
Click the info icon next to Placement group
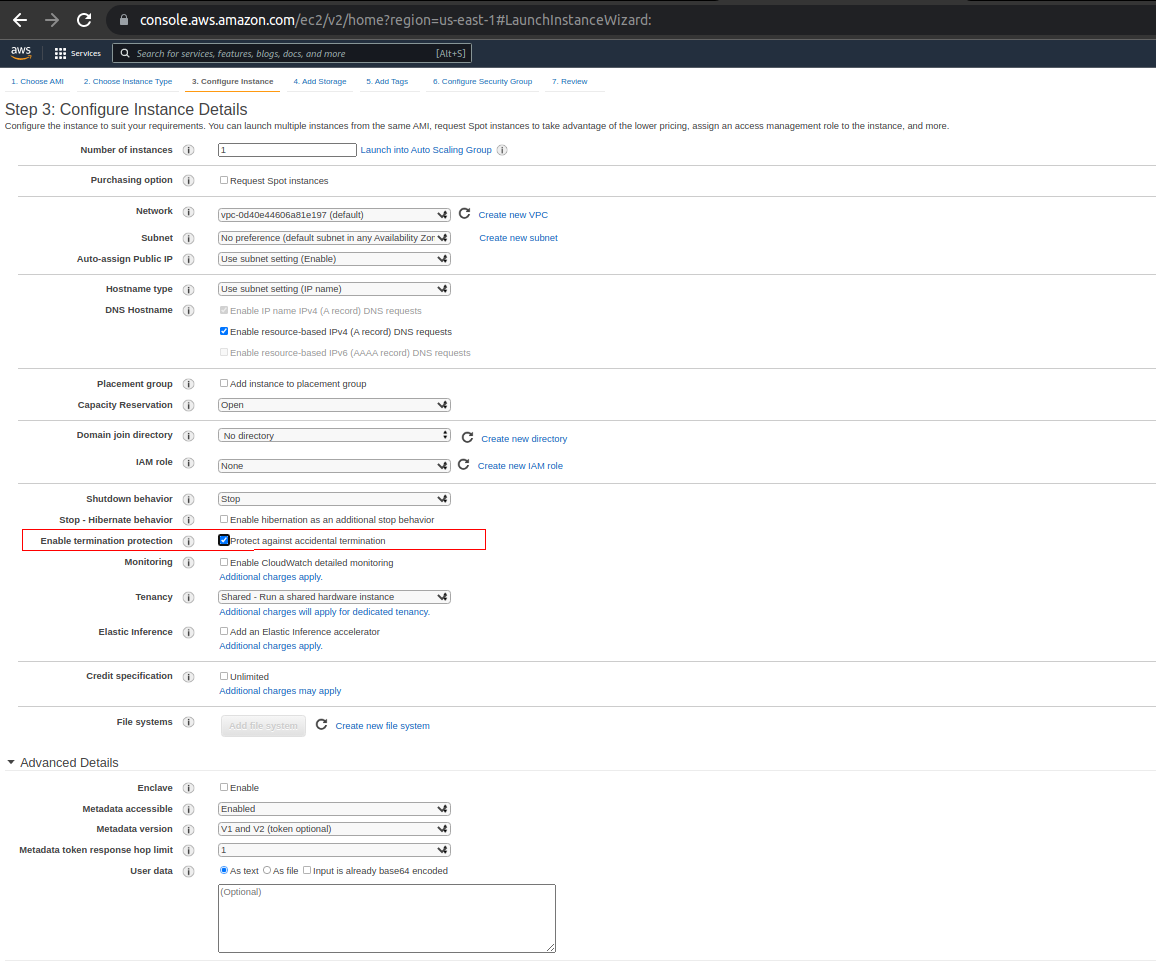(x=189, y=384)
